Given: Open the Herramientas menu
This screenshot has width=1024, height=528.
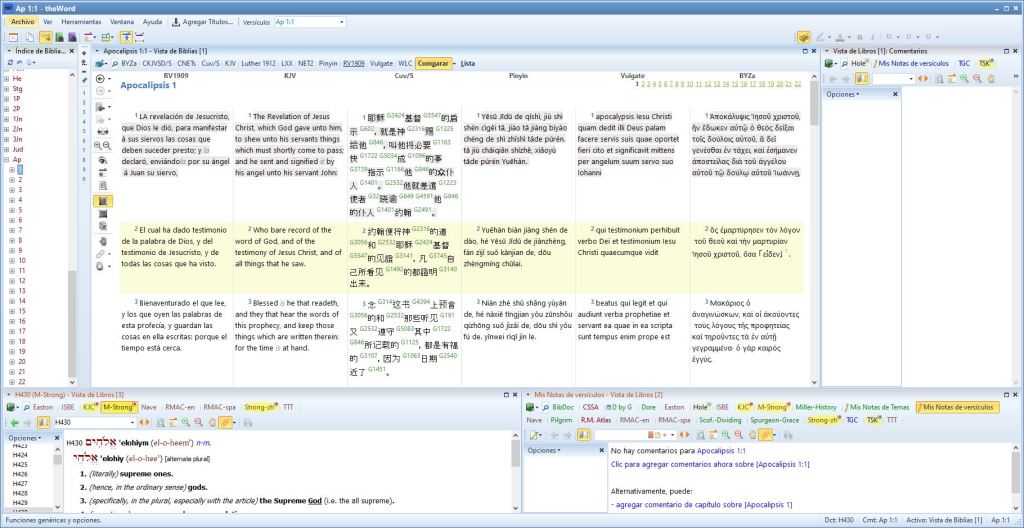Looking at the screenshot, I should click(x=82, y=21).
